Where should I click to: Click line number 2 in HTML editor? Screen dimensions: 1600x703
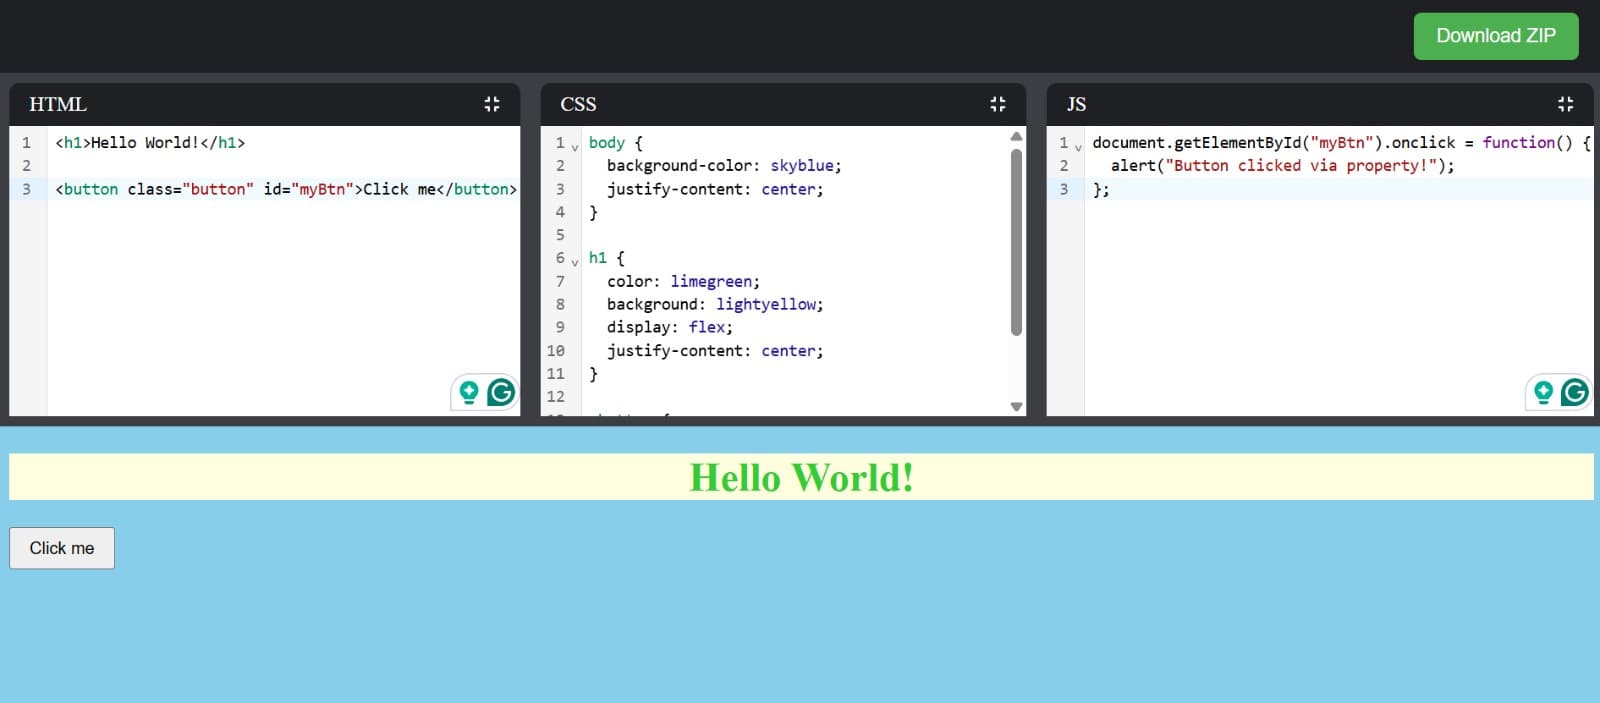[27, 166]
